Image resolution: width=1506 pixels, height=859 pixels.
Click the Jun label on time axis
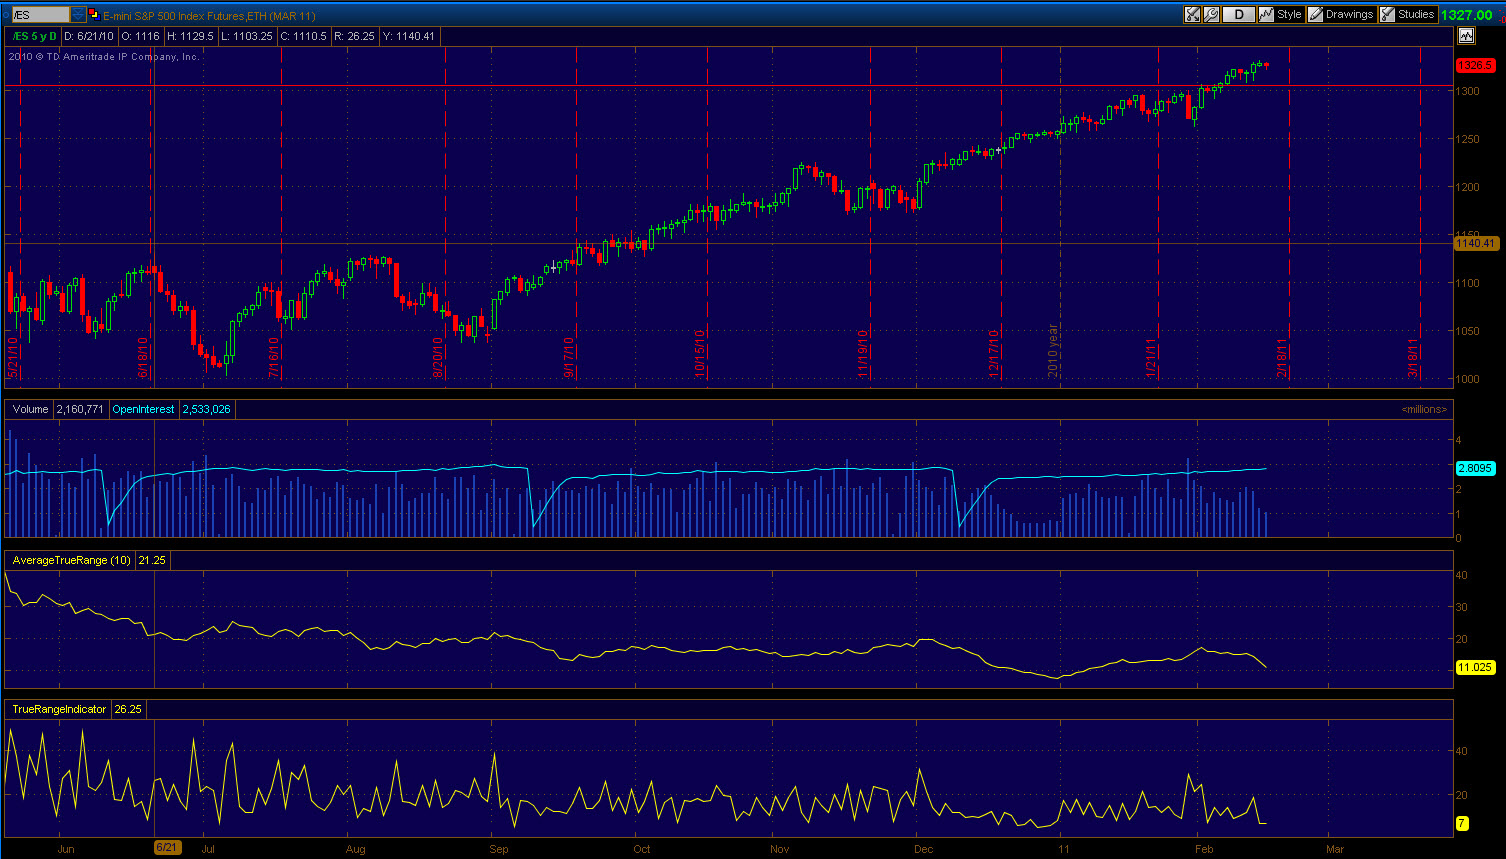pyautogui.click(x=66, y=849)
